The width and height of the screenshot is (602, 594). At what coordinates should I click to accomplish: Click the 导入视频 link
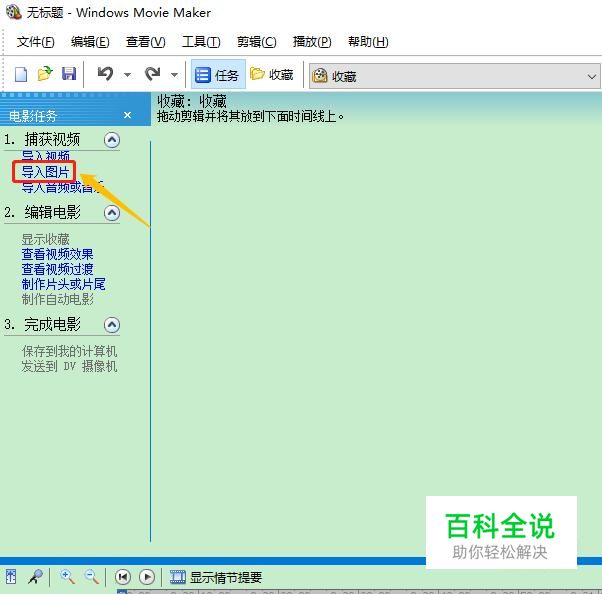tap(45, 156)
